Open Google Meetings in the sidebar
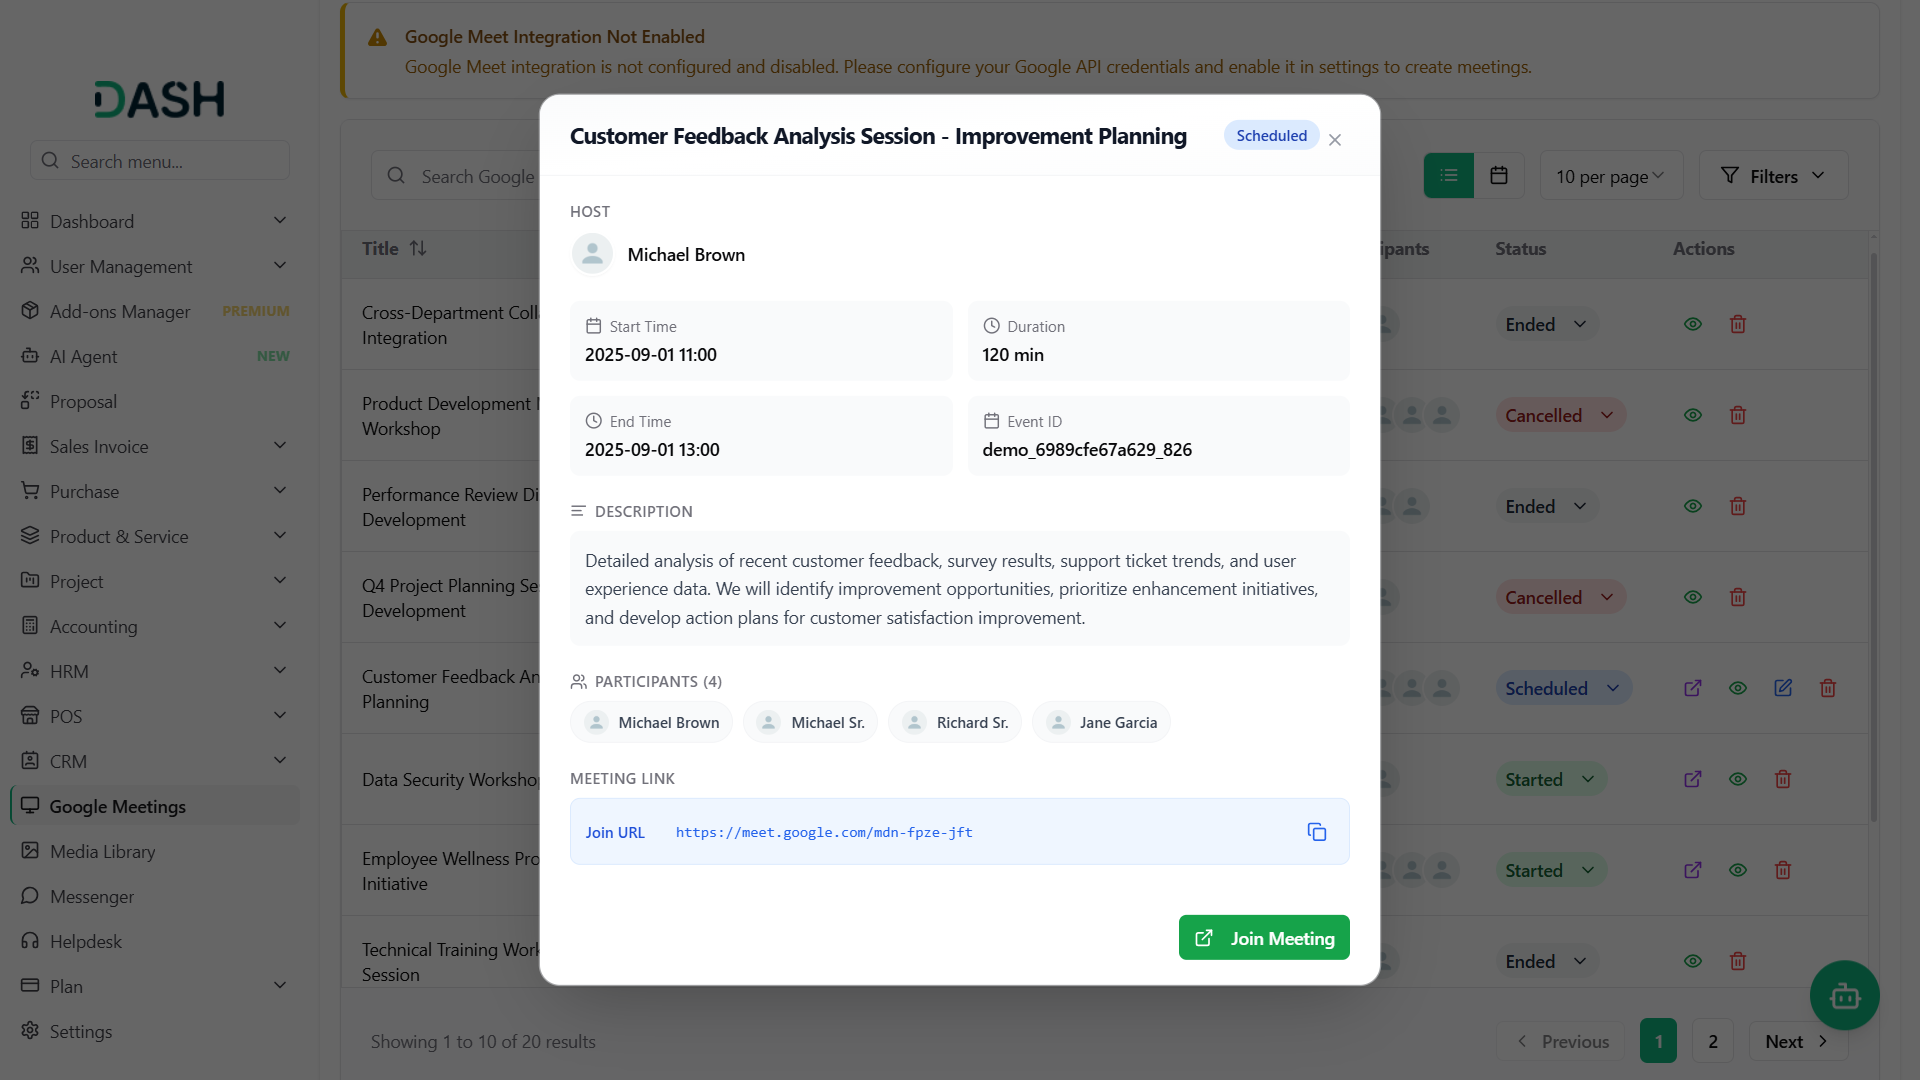1920x1080 pixels. click(155, 806)
